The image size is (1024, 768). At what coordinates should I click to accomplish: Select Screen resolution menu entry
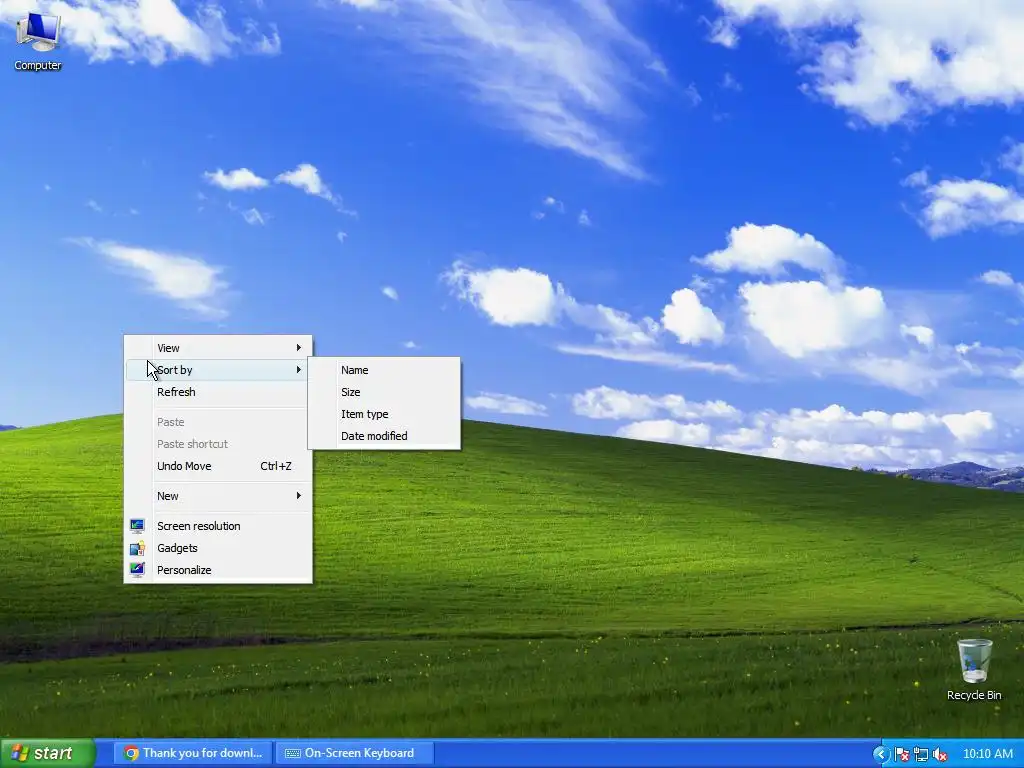[x=217, y=526]
